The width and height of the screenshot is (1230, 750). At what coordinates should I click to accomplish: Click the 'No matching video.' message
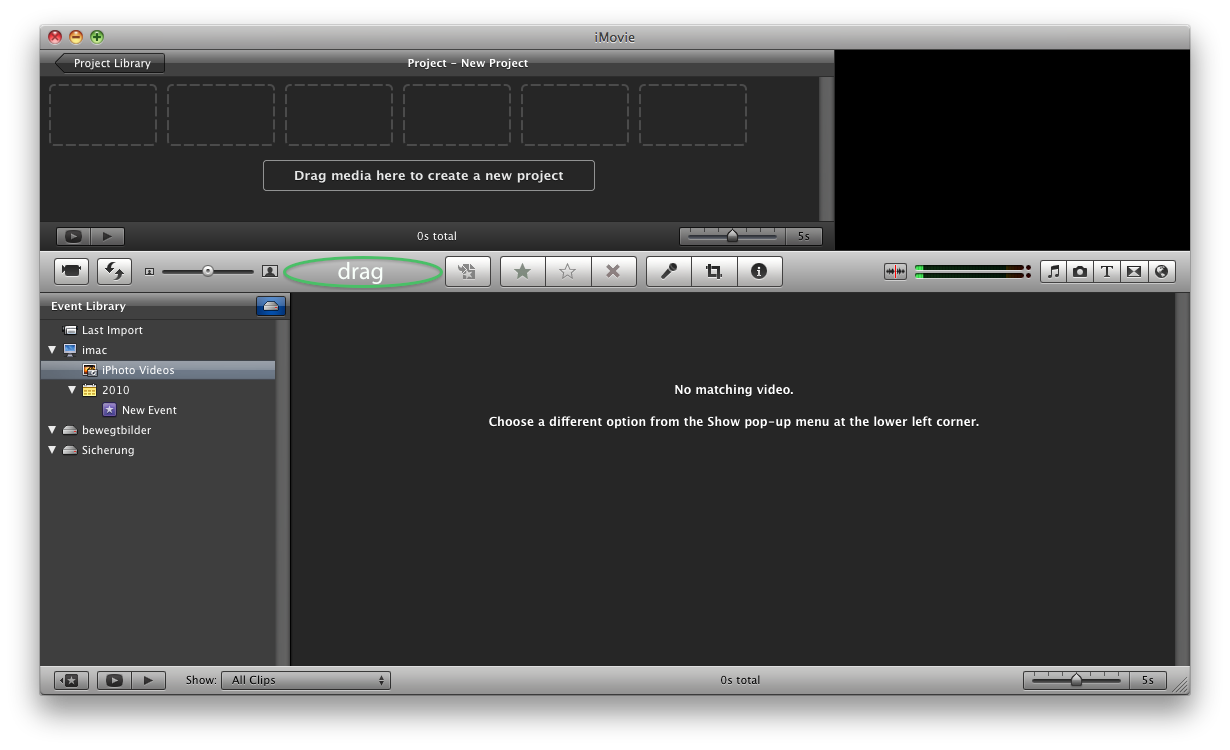734,390
